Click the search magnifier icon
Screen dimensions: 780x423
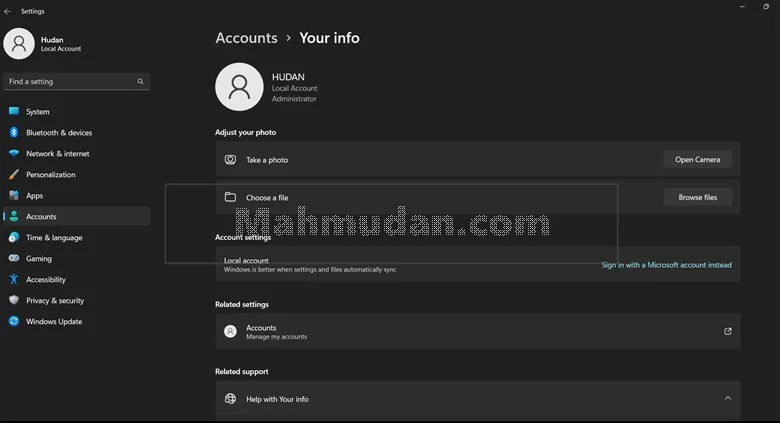(x=140, y=81)
